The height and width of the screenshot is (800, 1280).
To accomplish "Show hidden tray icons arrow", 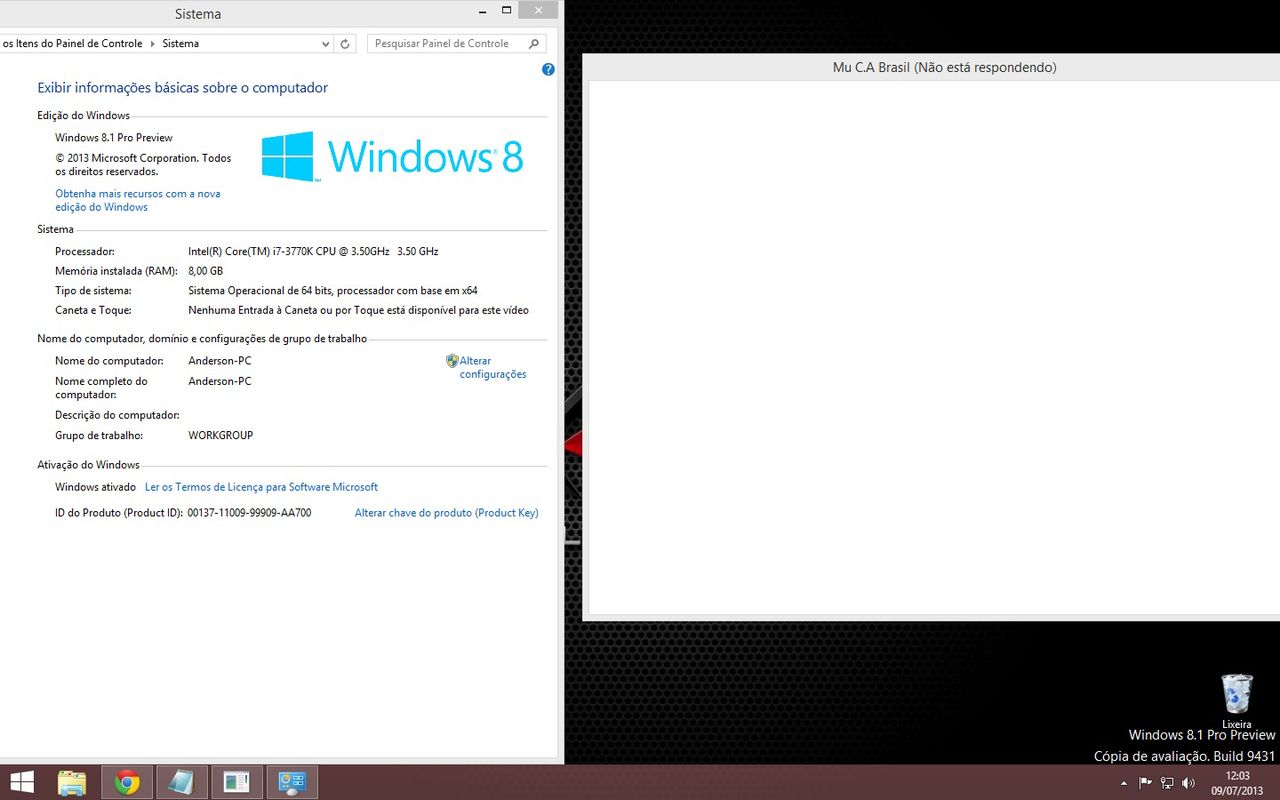I will pos(1123,783).
